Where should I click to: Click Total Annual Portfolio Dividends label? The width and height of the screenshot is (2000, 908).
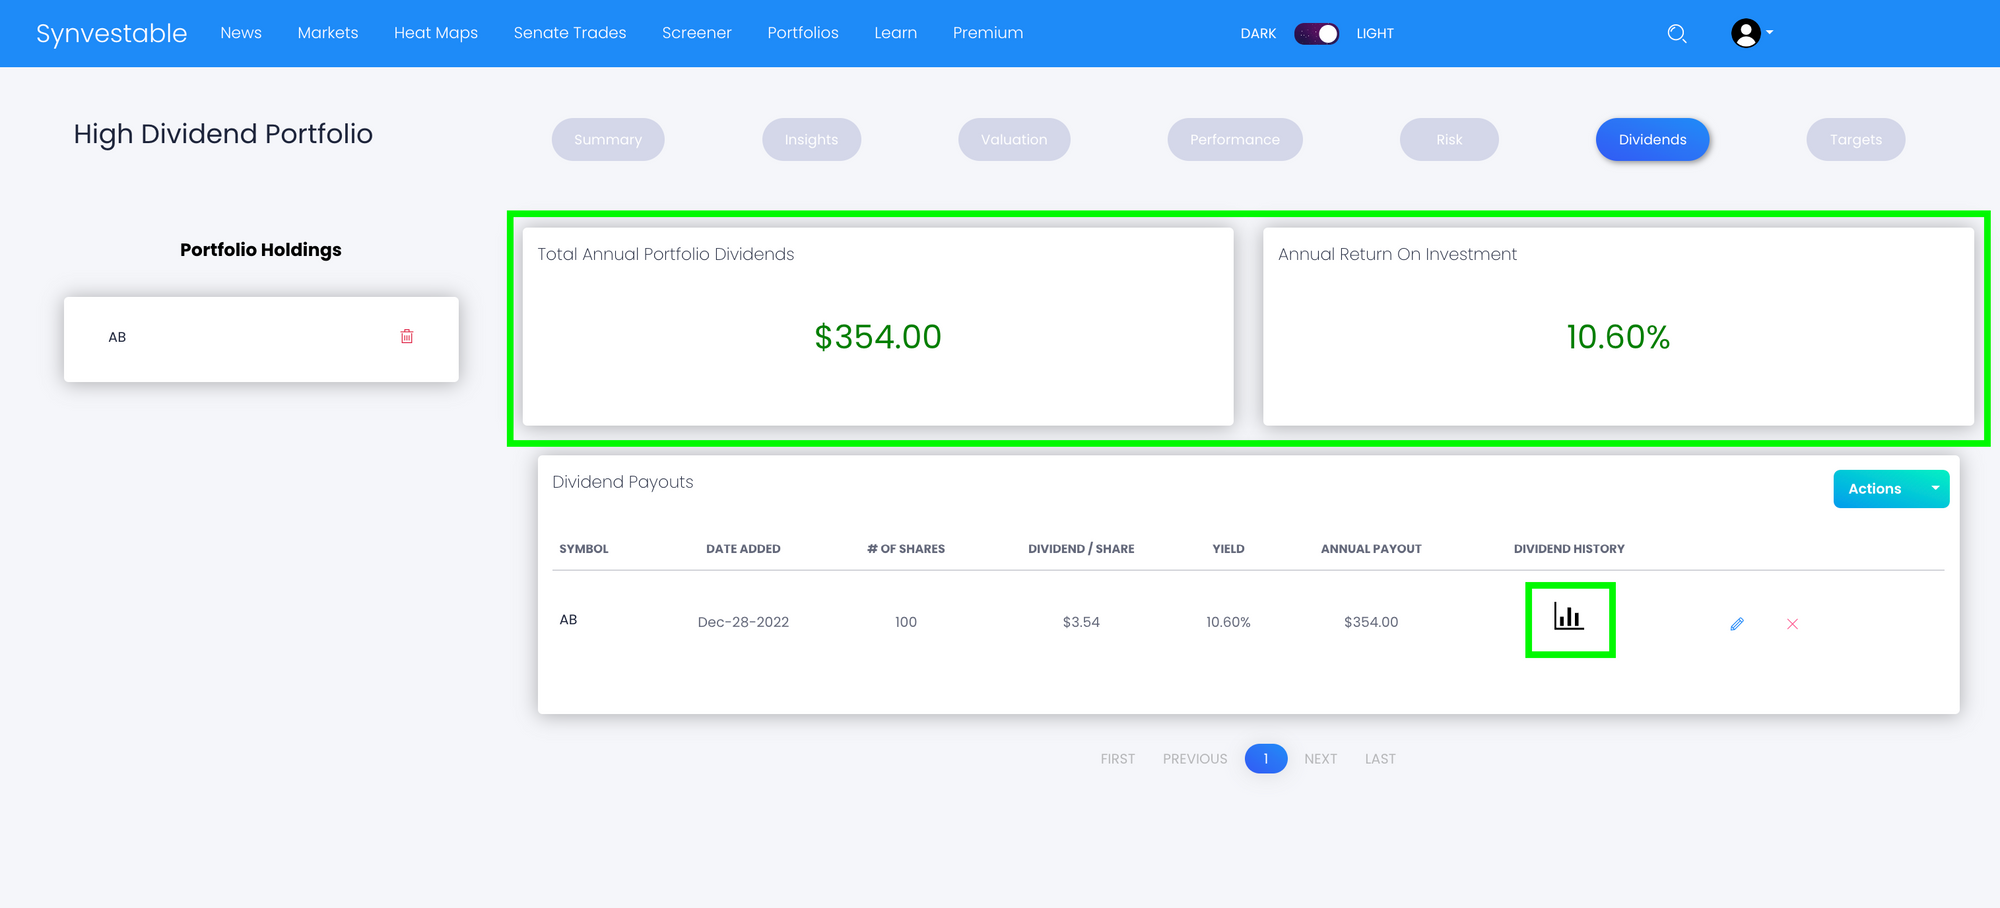666,254
